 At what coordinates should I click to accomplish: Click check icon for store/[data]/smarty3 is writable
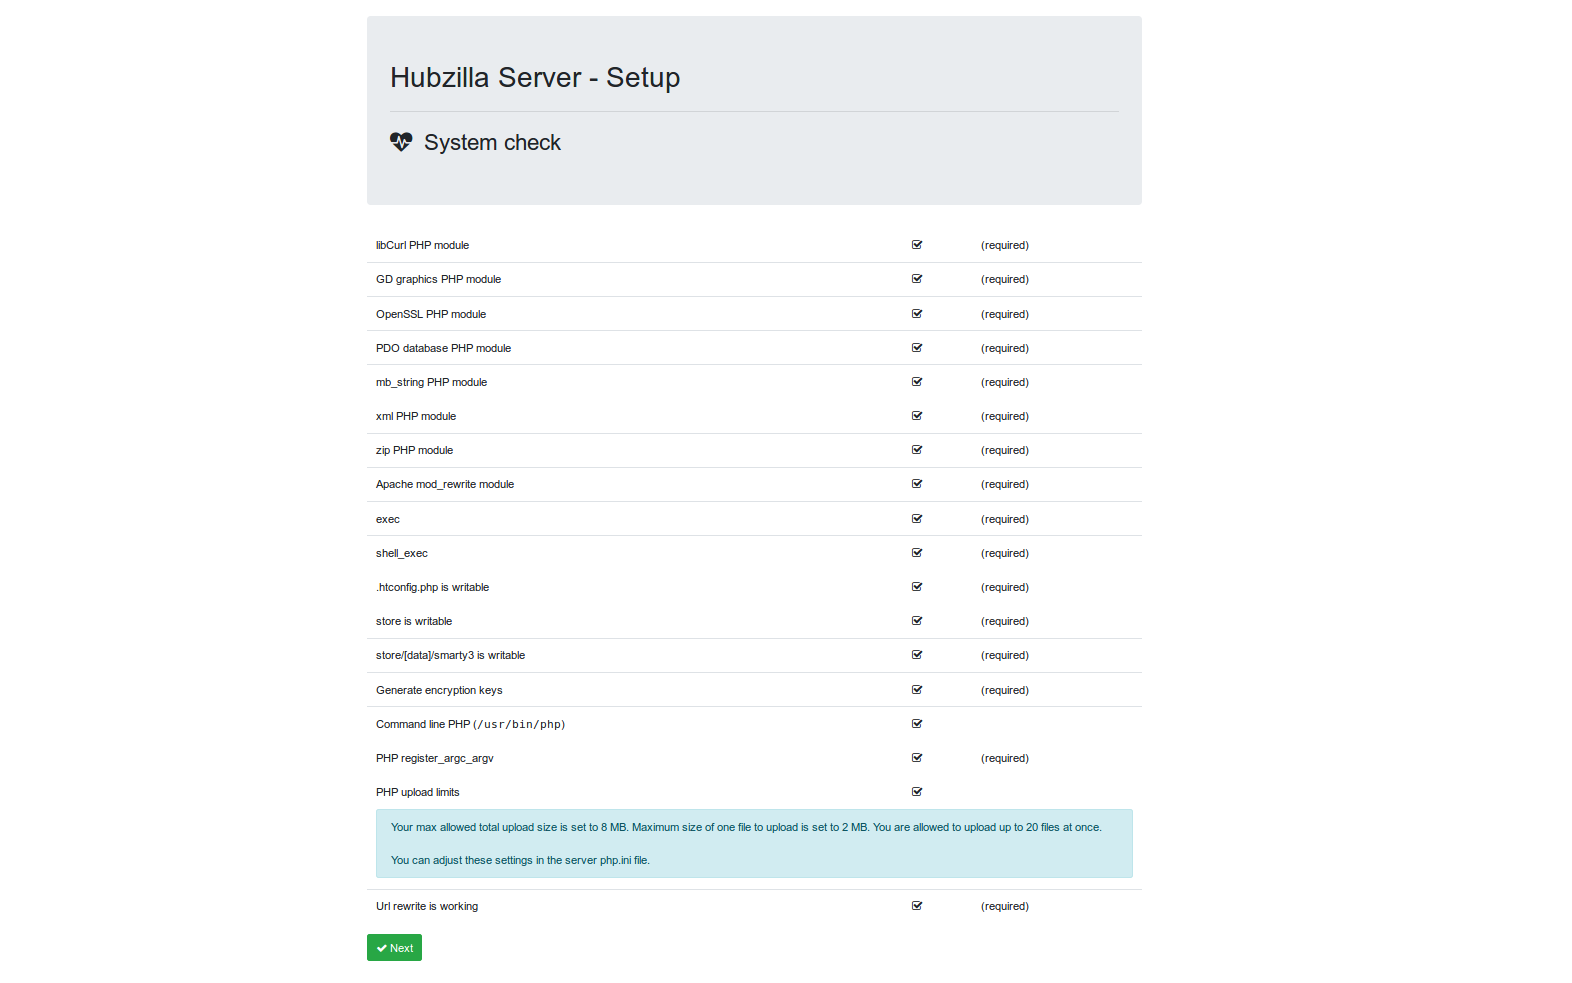point(917,655)
